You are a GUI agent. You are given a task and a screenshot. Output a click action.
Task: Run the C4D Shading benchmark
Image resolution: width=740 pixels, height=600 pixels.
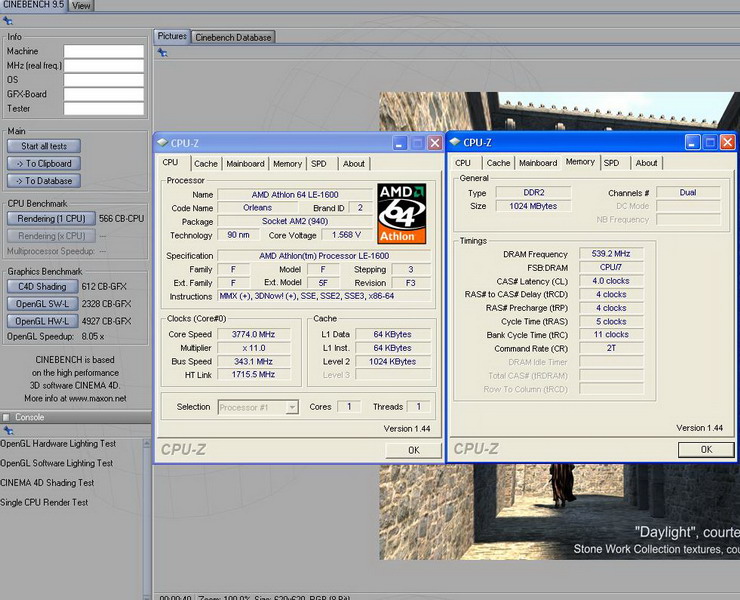[x=42, y=287]
